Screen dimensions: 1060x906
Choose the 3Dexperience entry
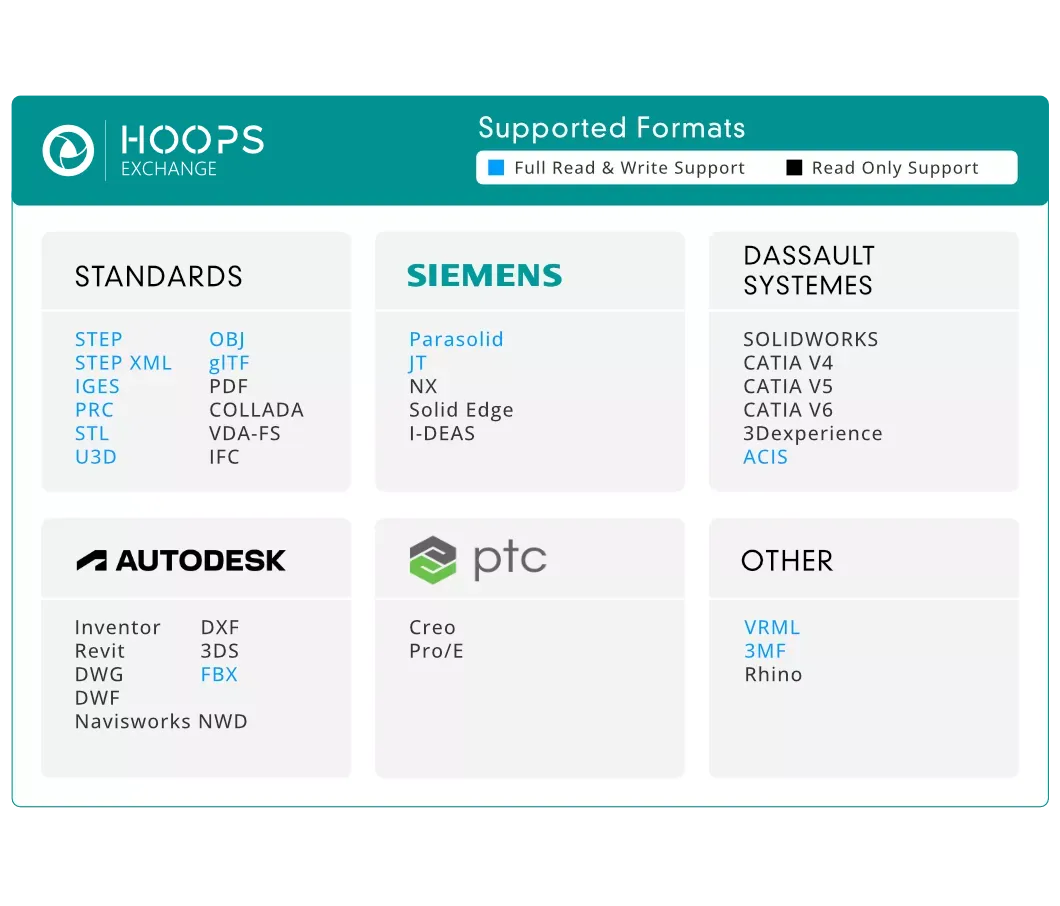click(813, 434)
